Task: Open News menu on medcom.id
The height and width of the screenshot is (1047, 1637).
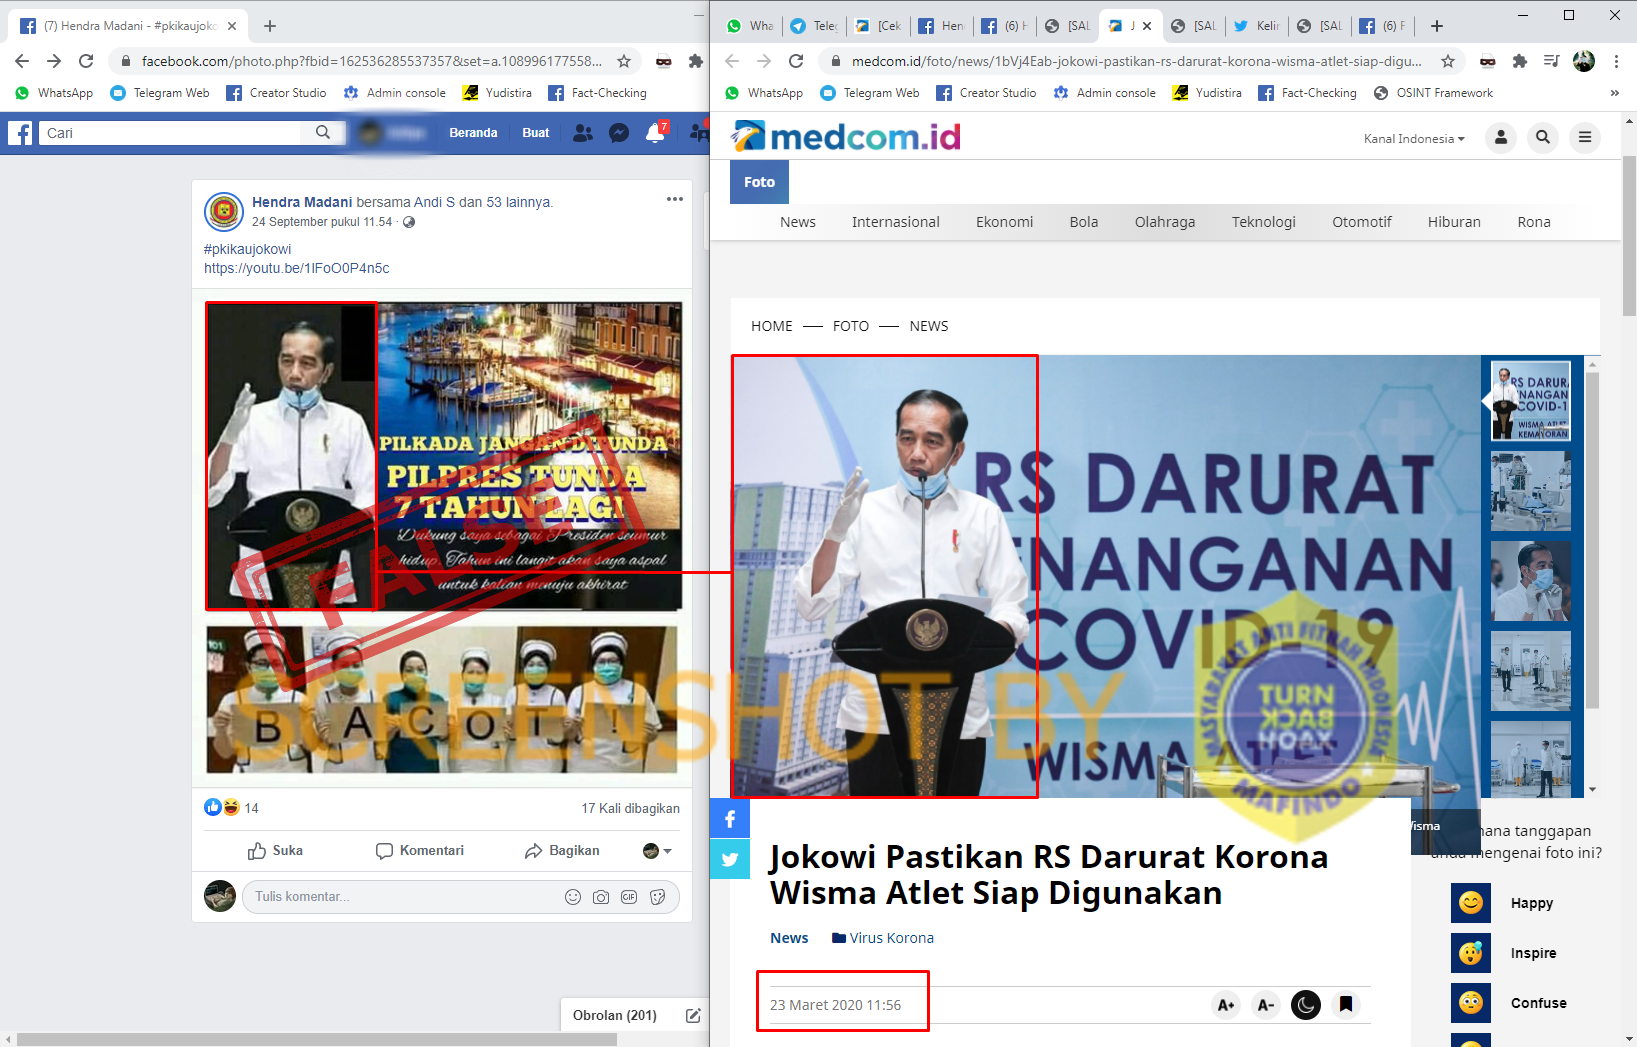Action: pyautogui.click(x=798, y=222)
